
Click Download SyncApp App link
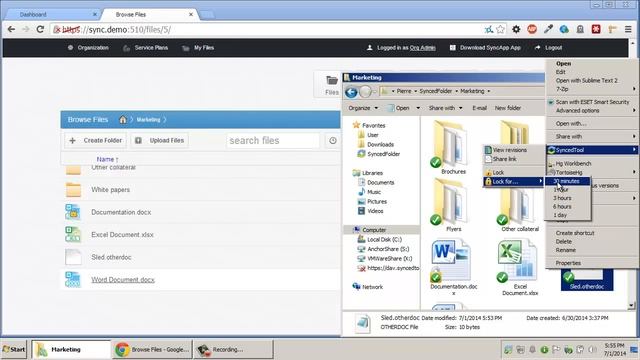pos(485,48)
